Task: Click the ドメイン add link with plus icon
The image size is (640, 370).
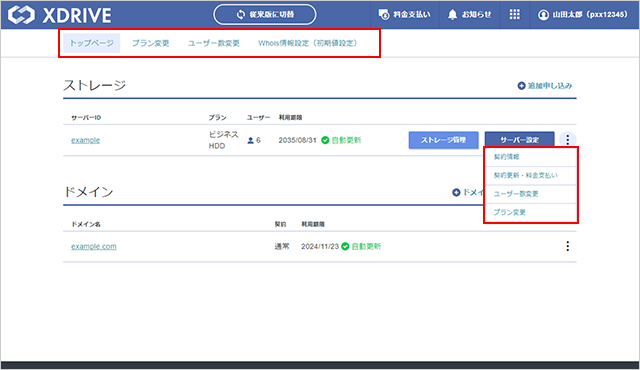Action: click(468, 192)
